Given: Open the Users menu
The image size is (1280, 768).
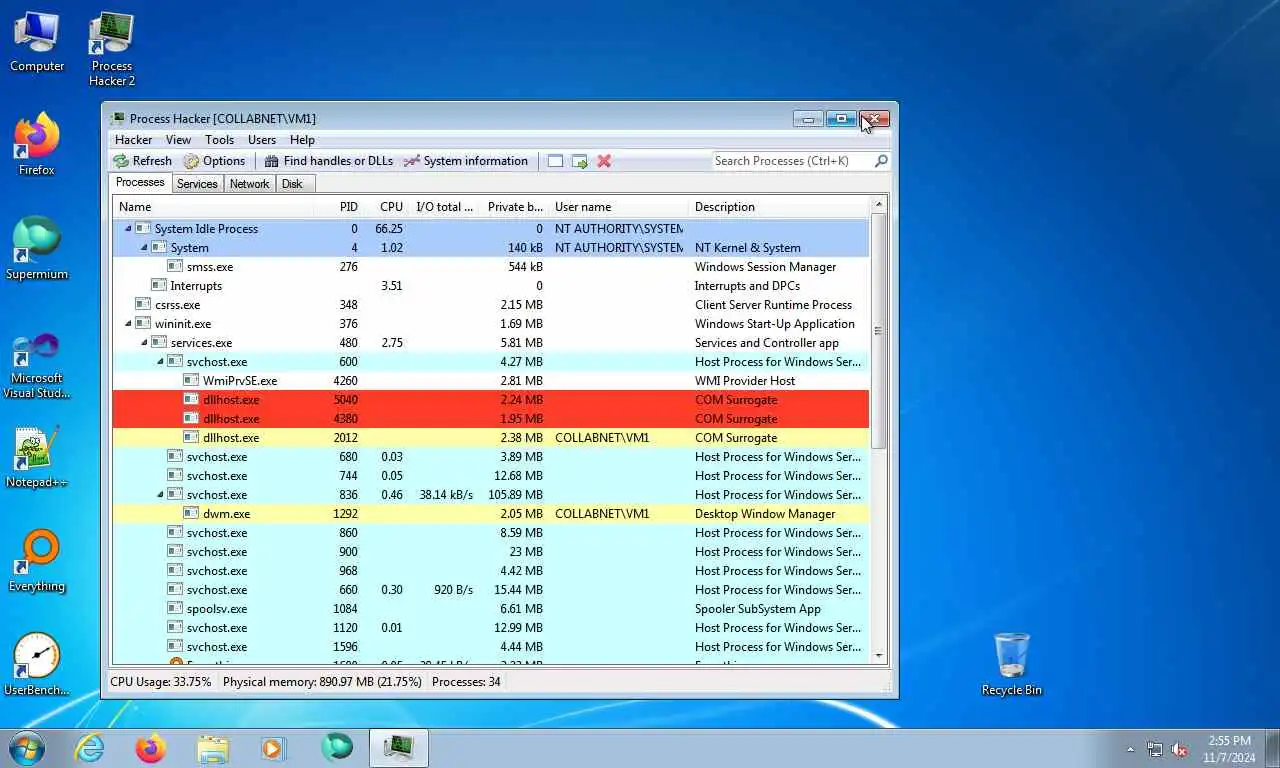Looking at the screenshot, I should click(262, 140).
